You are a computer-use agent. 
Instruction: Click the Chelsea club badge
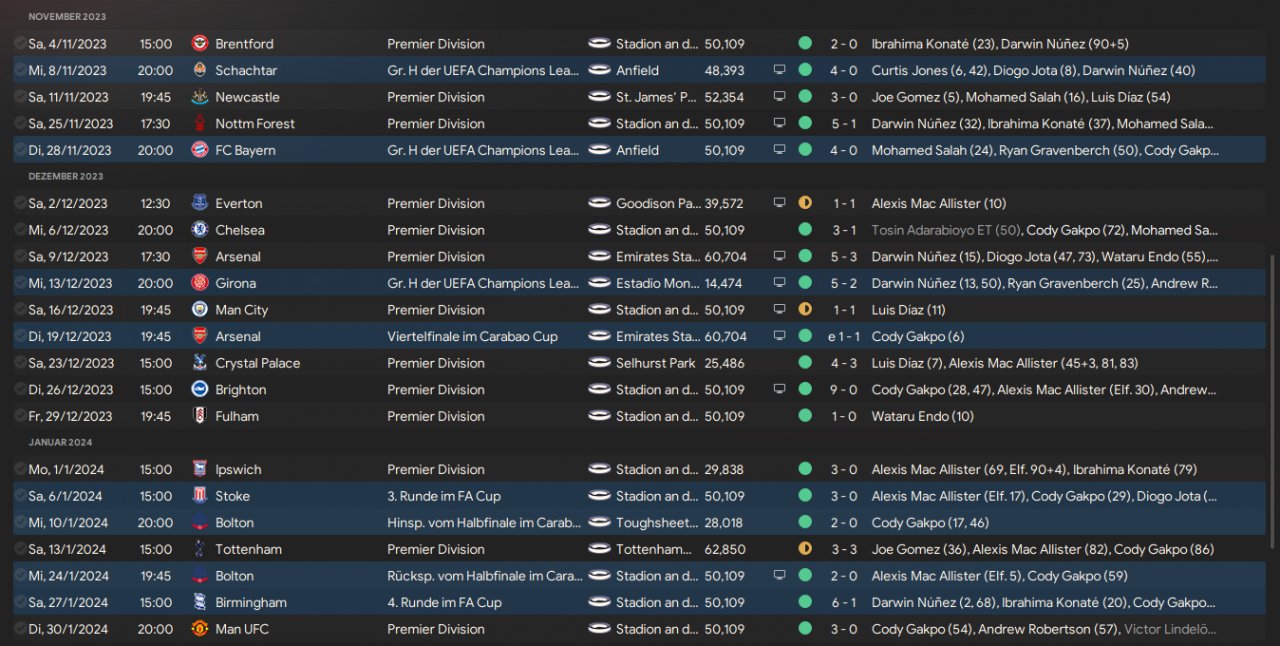199,230
